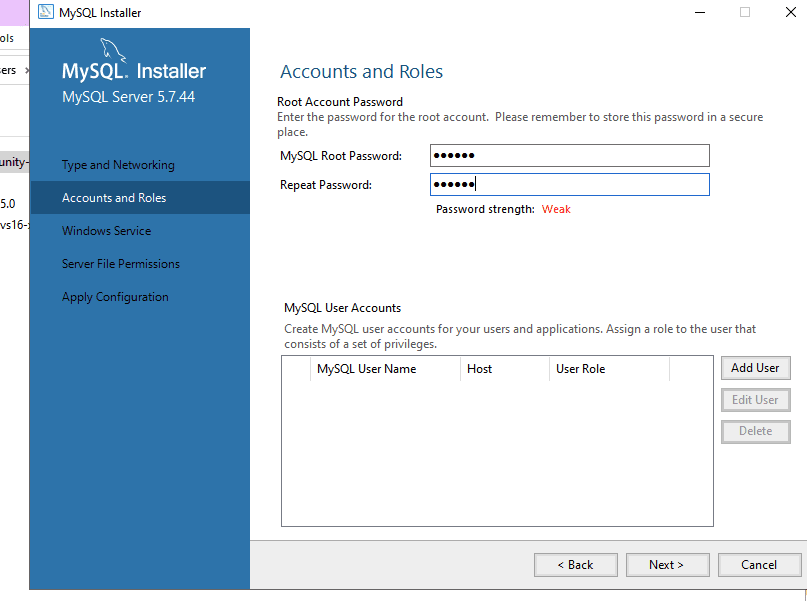
Task: Click into the Repeat Password field
Action: tap(569, 185)
